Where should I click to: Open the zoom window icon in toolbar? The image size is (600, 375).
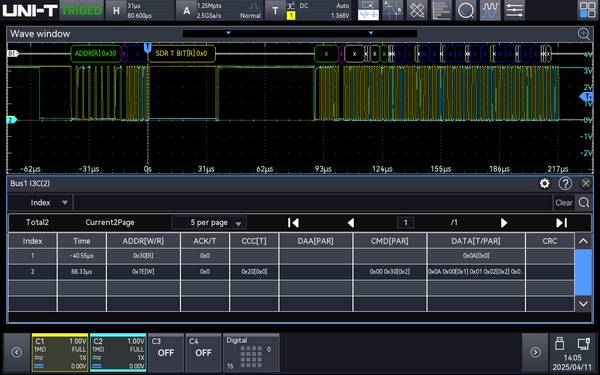pyautogui.click(x=368, y=10)
